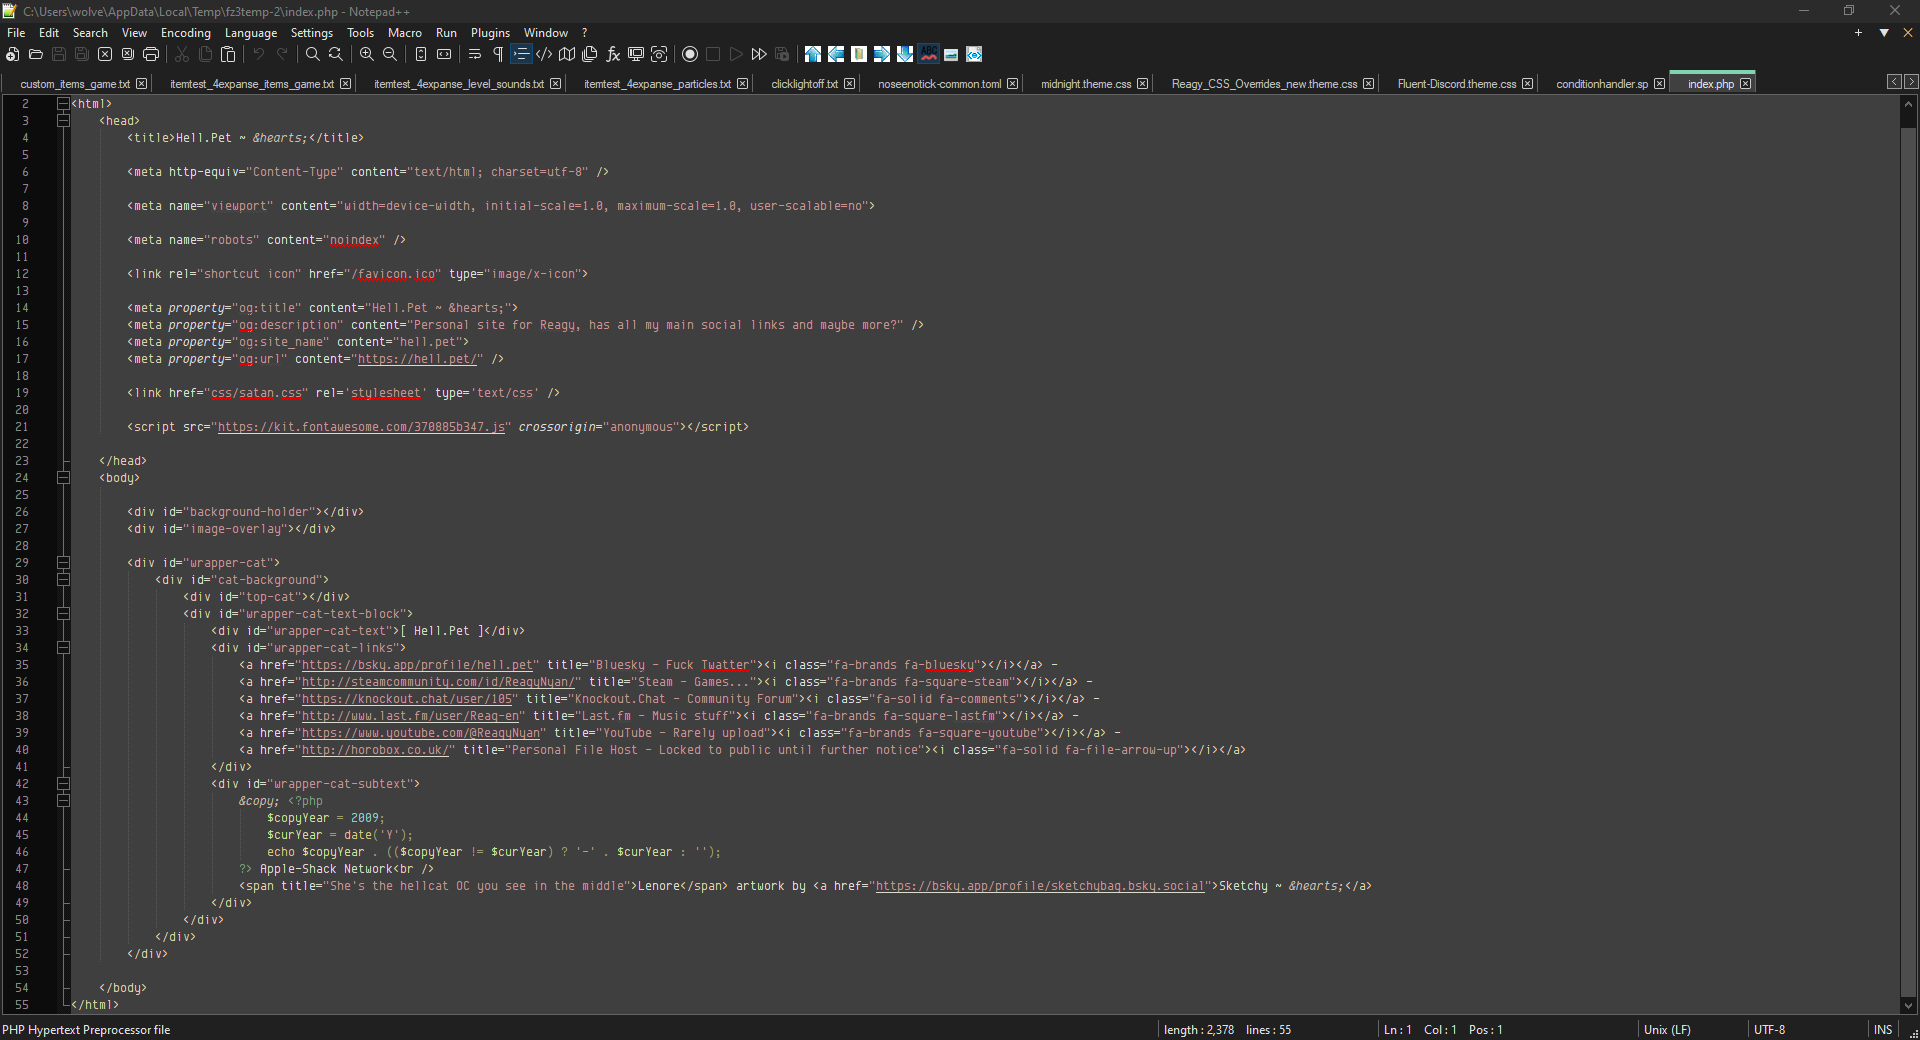Open the Encoding menu
This screenshot has height=1040, width=1920.
(x=186, y=33)
